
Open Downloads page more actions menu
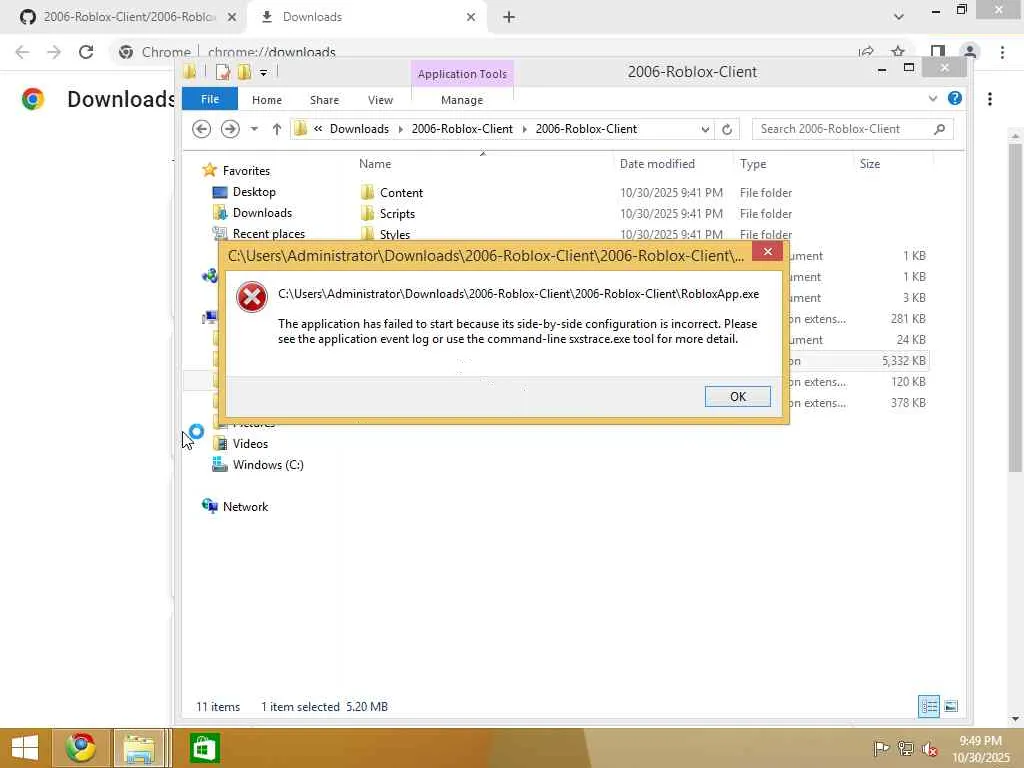point(990,99)
